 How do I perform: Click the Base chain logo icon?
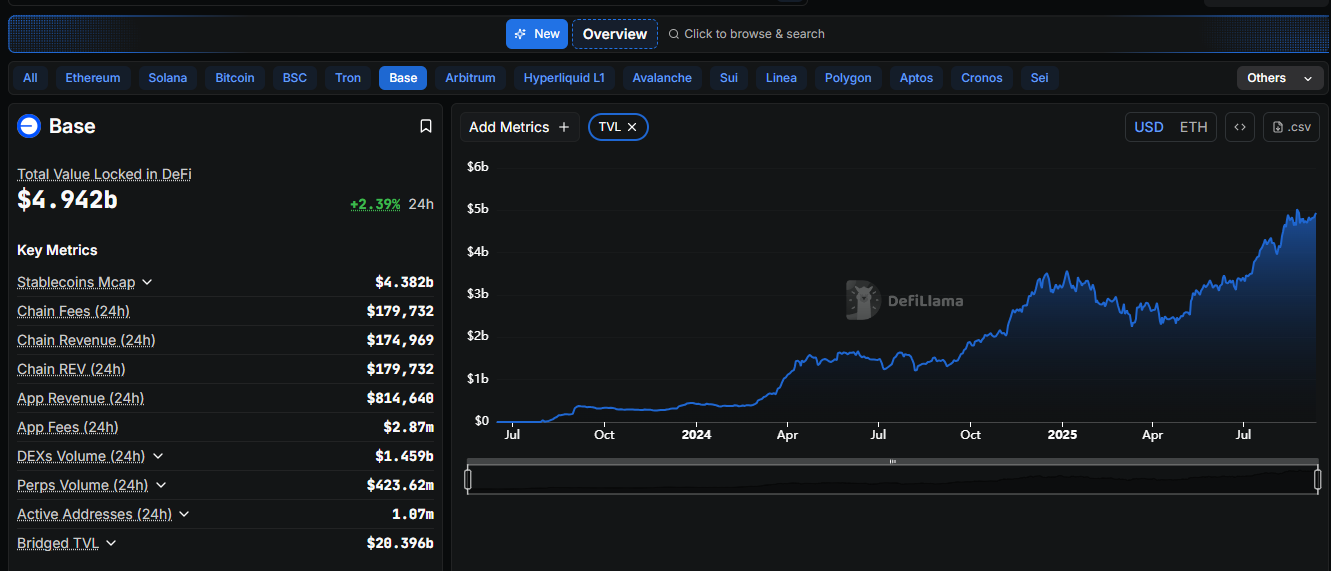[x=29, y=126]
